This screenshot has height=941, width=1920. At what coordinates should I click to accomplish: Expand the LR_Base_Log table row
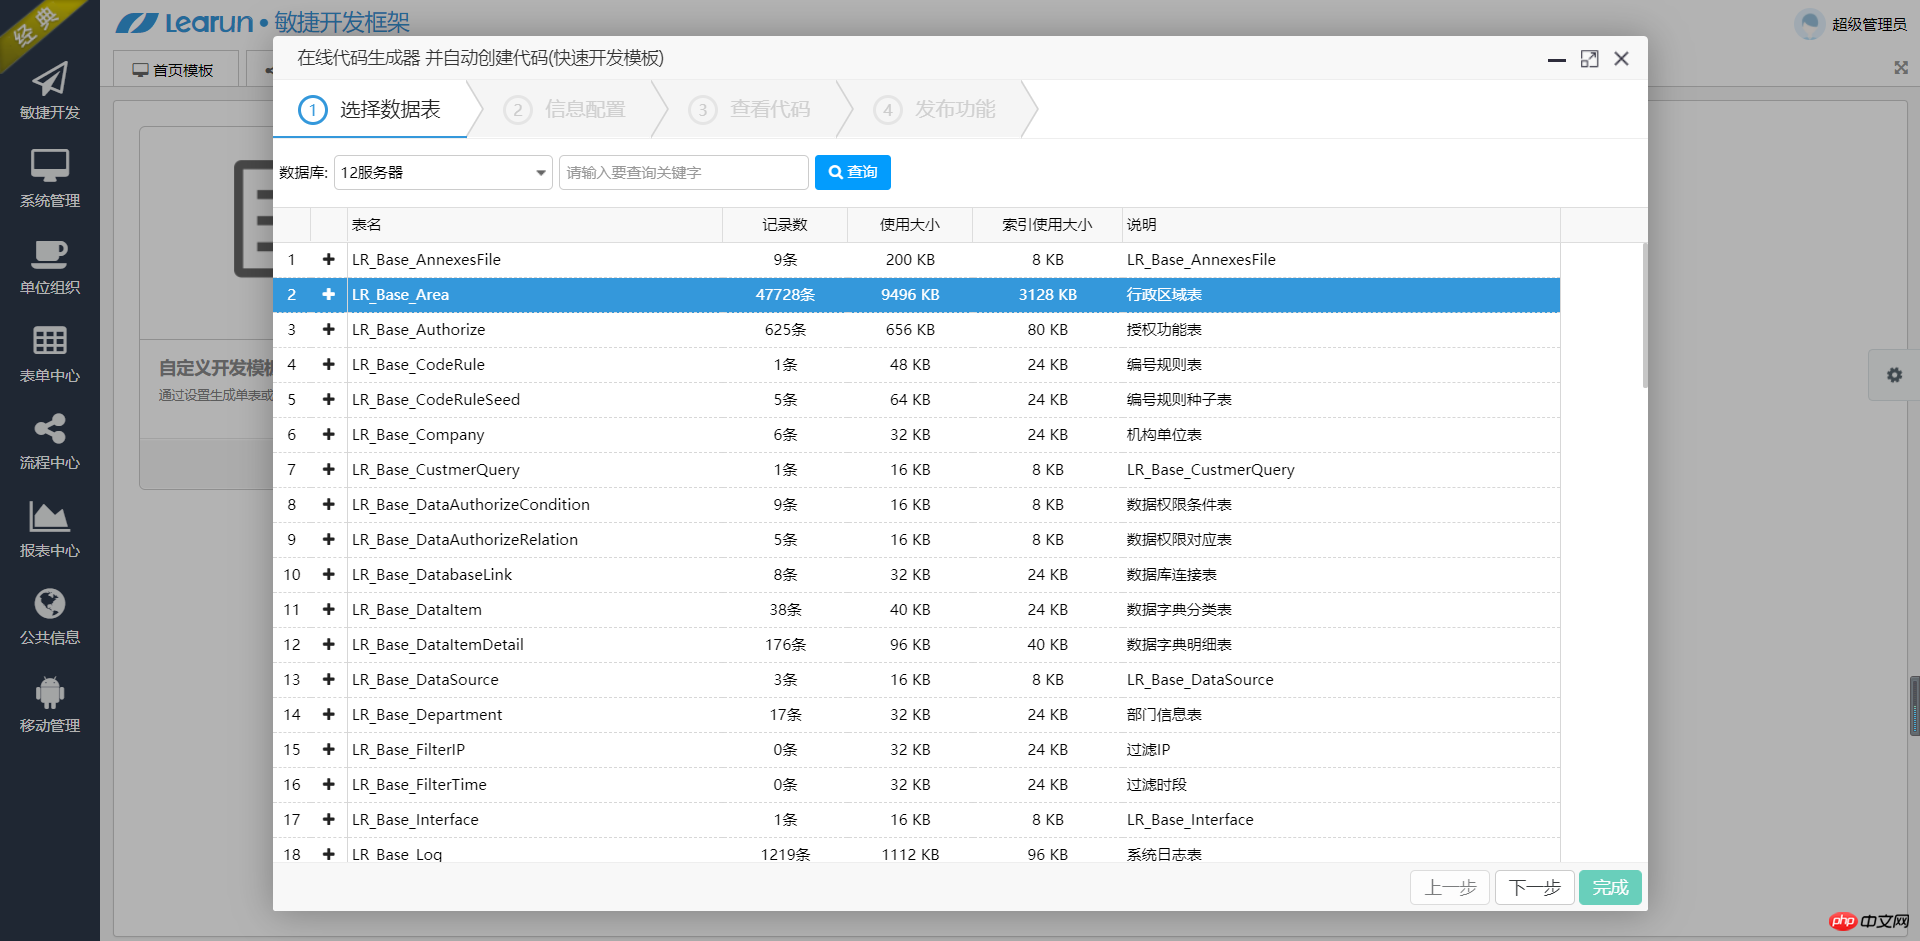(328, 854)
